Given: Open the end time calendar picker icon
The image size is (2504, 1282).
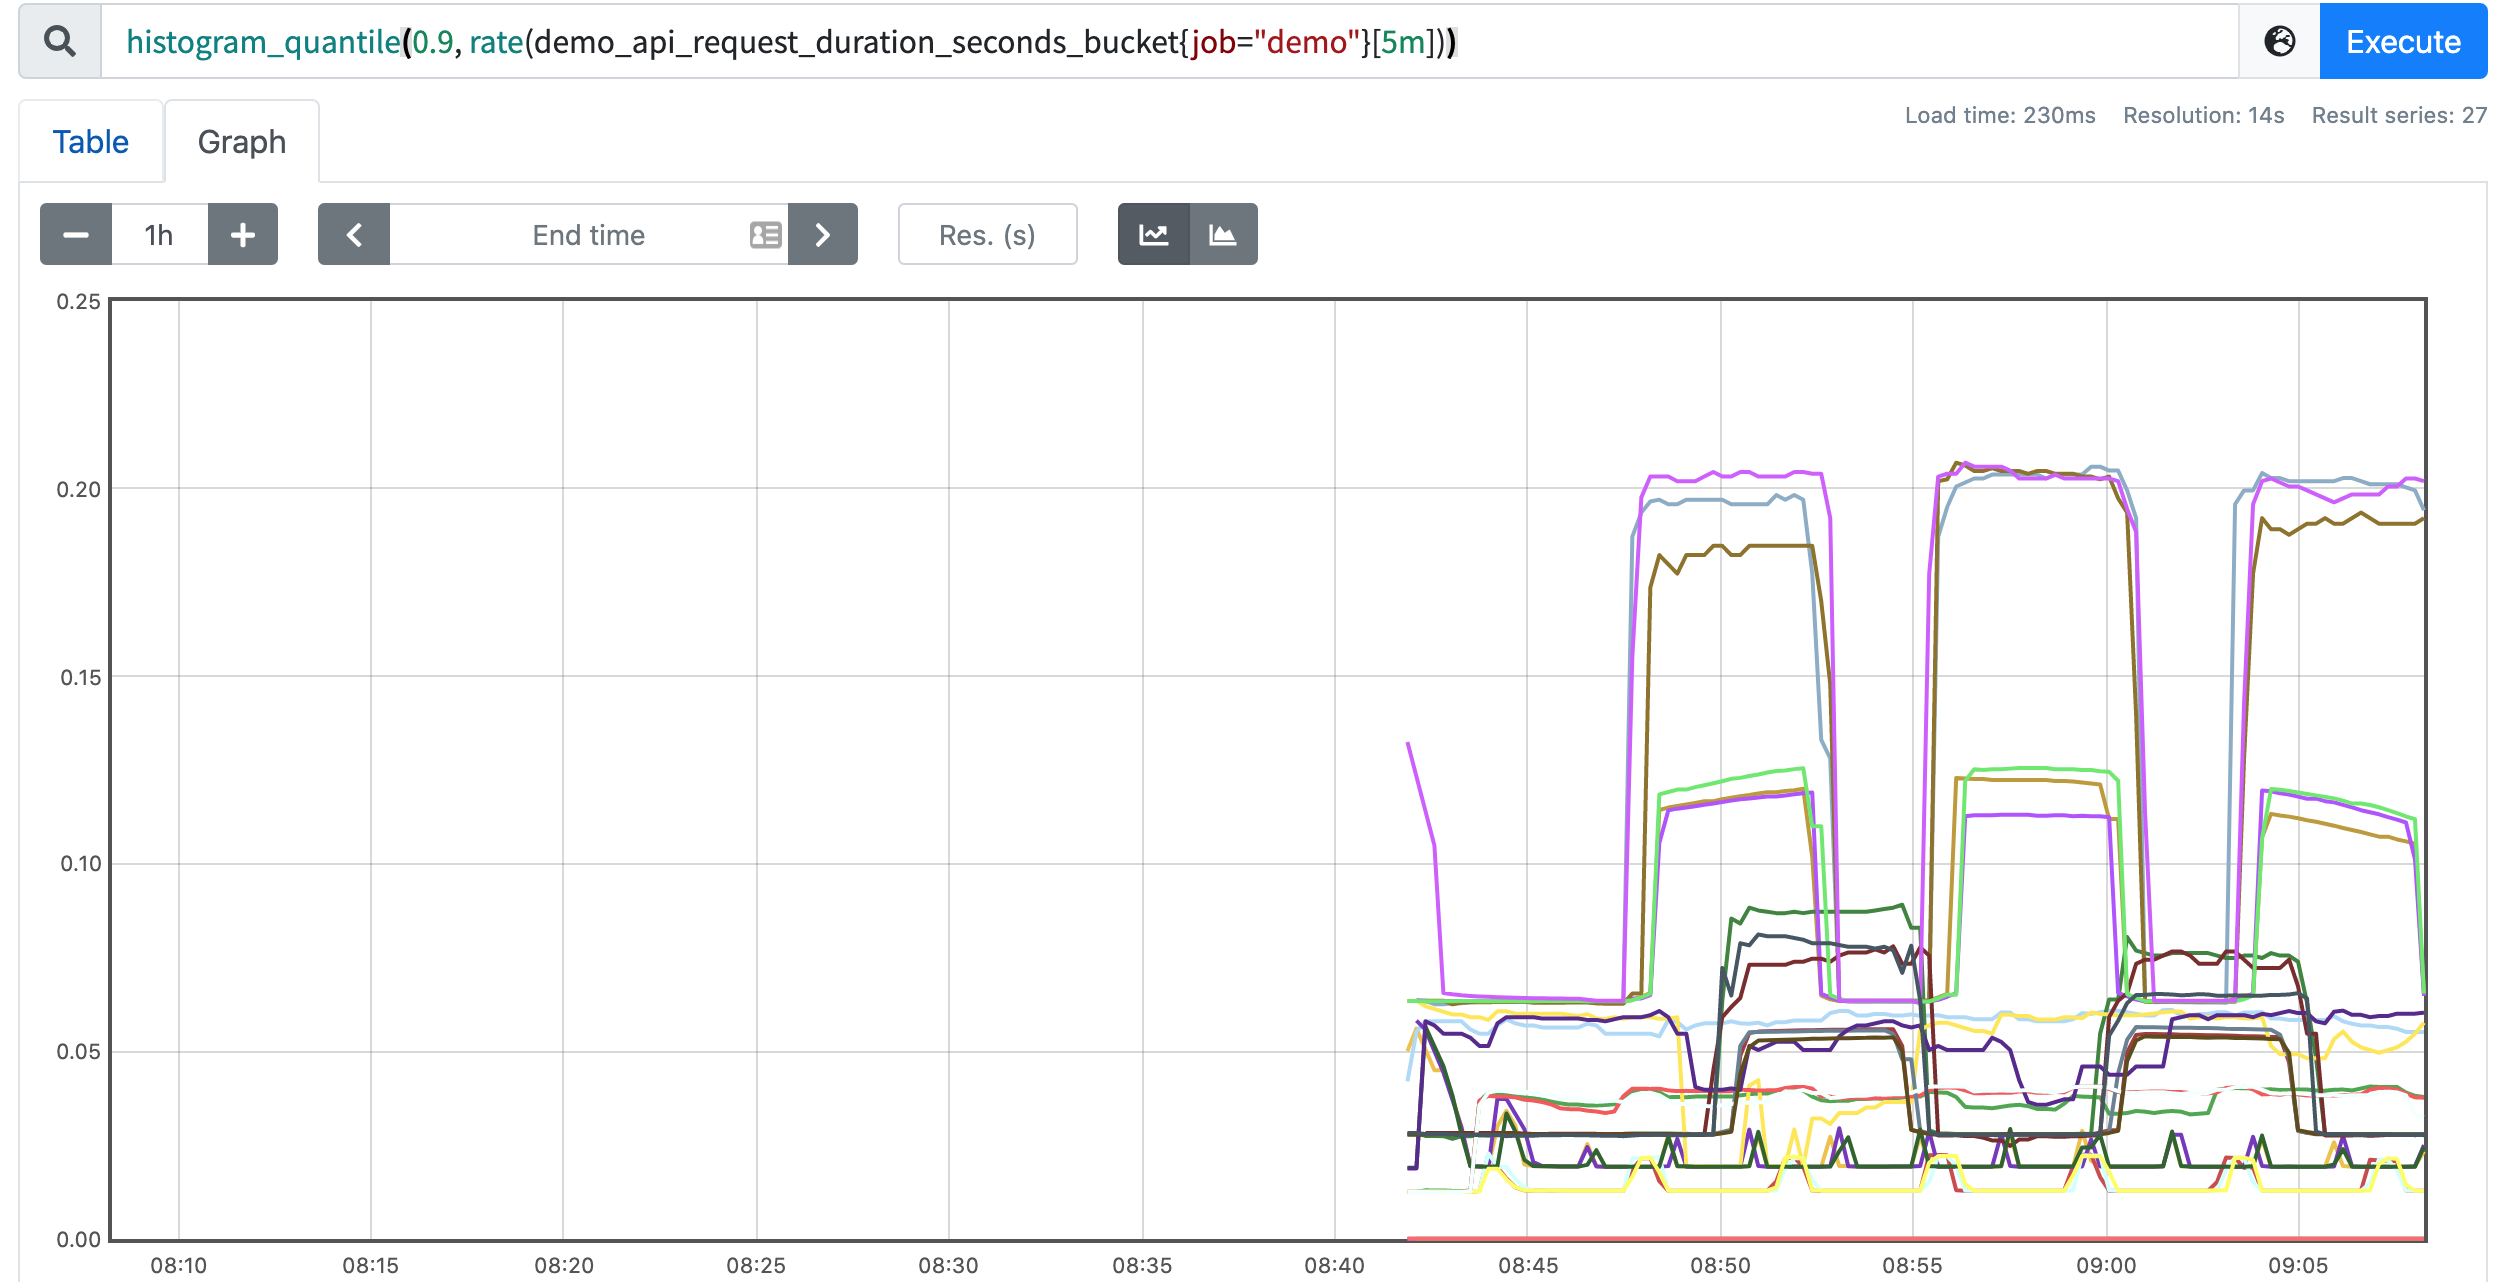Looking at the screenshot, I should tap(763, 234).
